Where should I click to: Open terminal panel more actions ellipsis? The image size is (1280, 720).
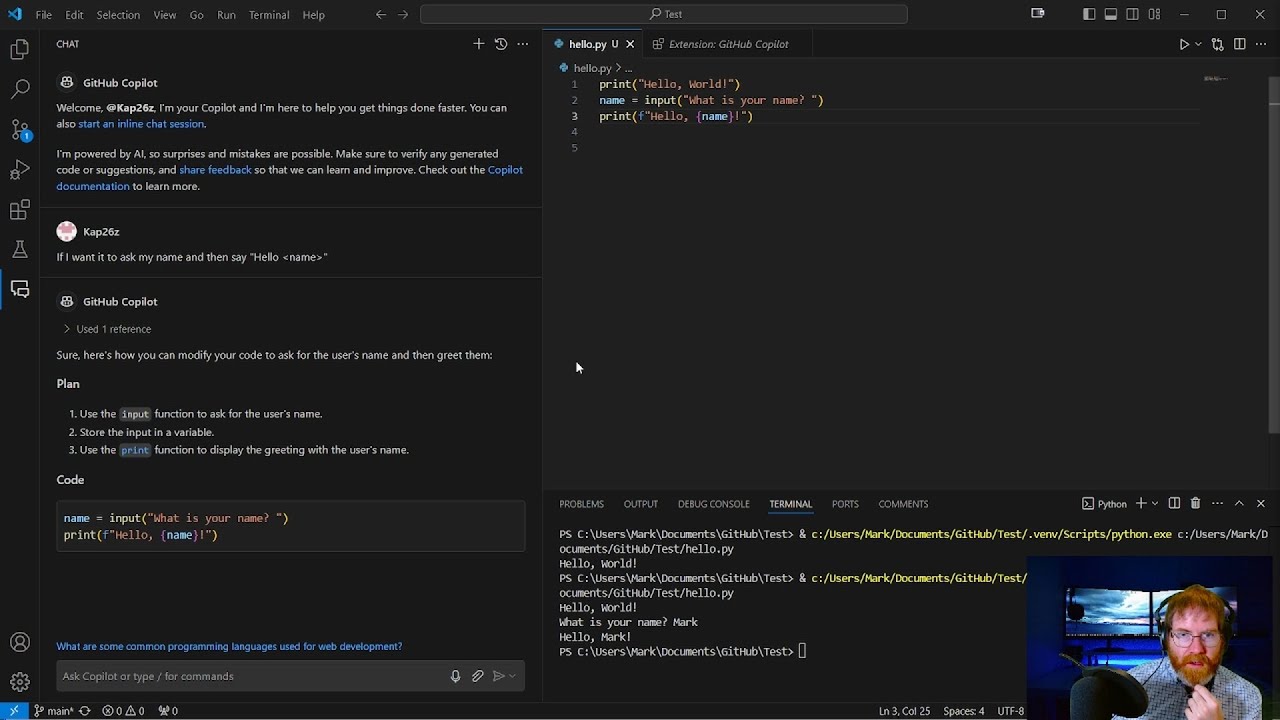pos(1217,504)
